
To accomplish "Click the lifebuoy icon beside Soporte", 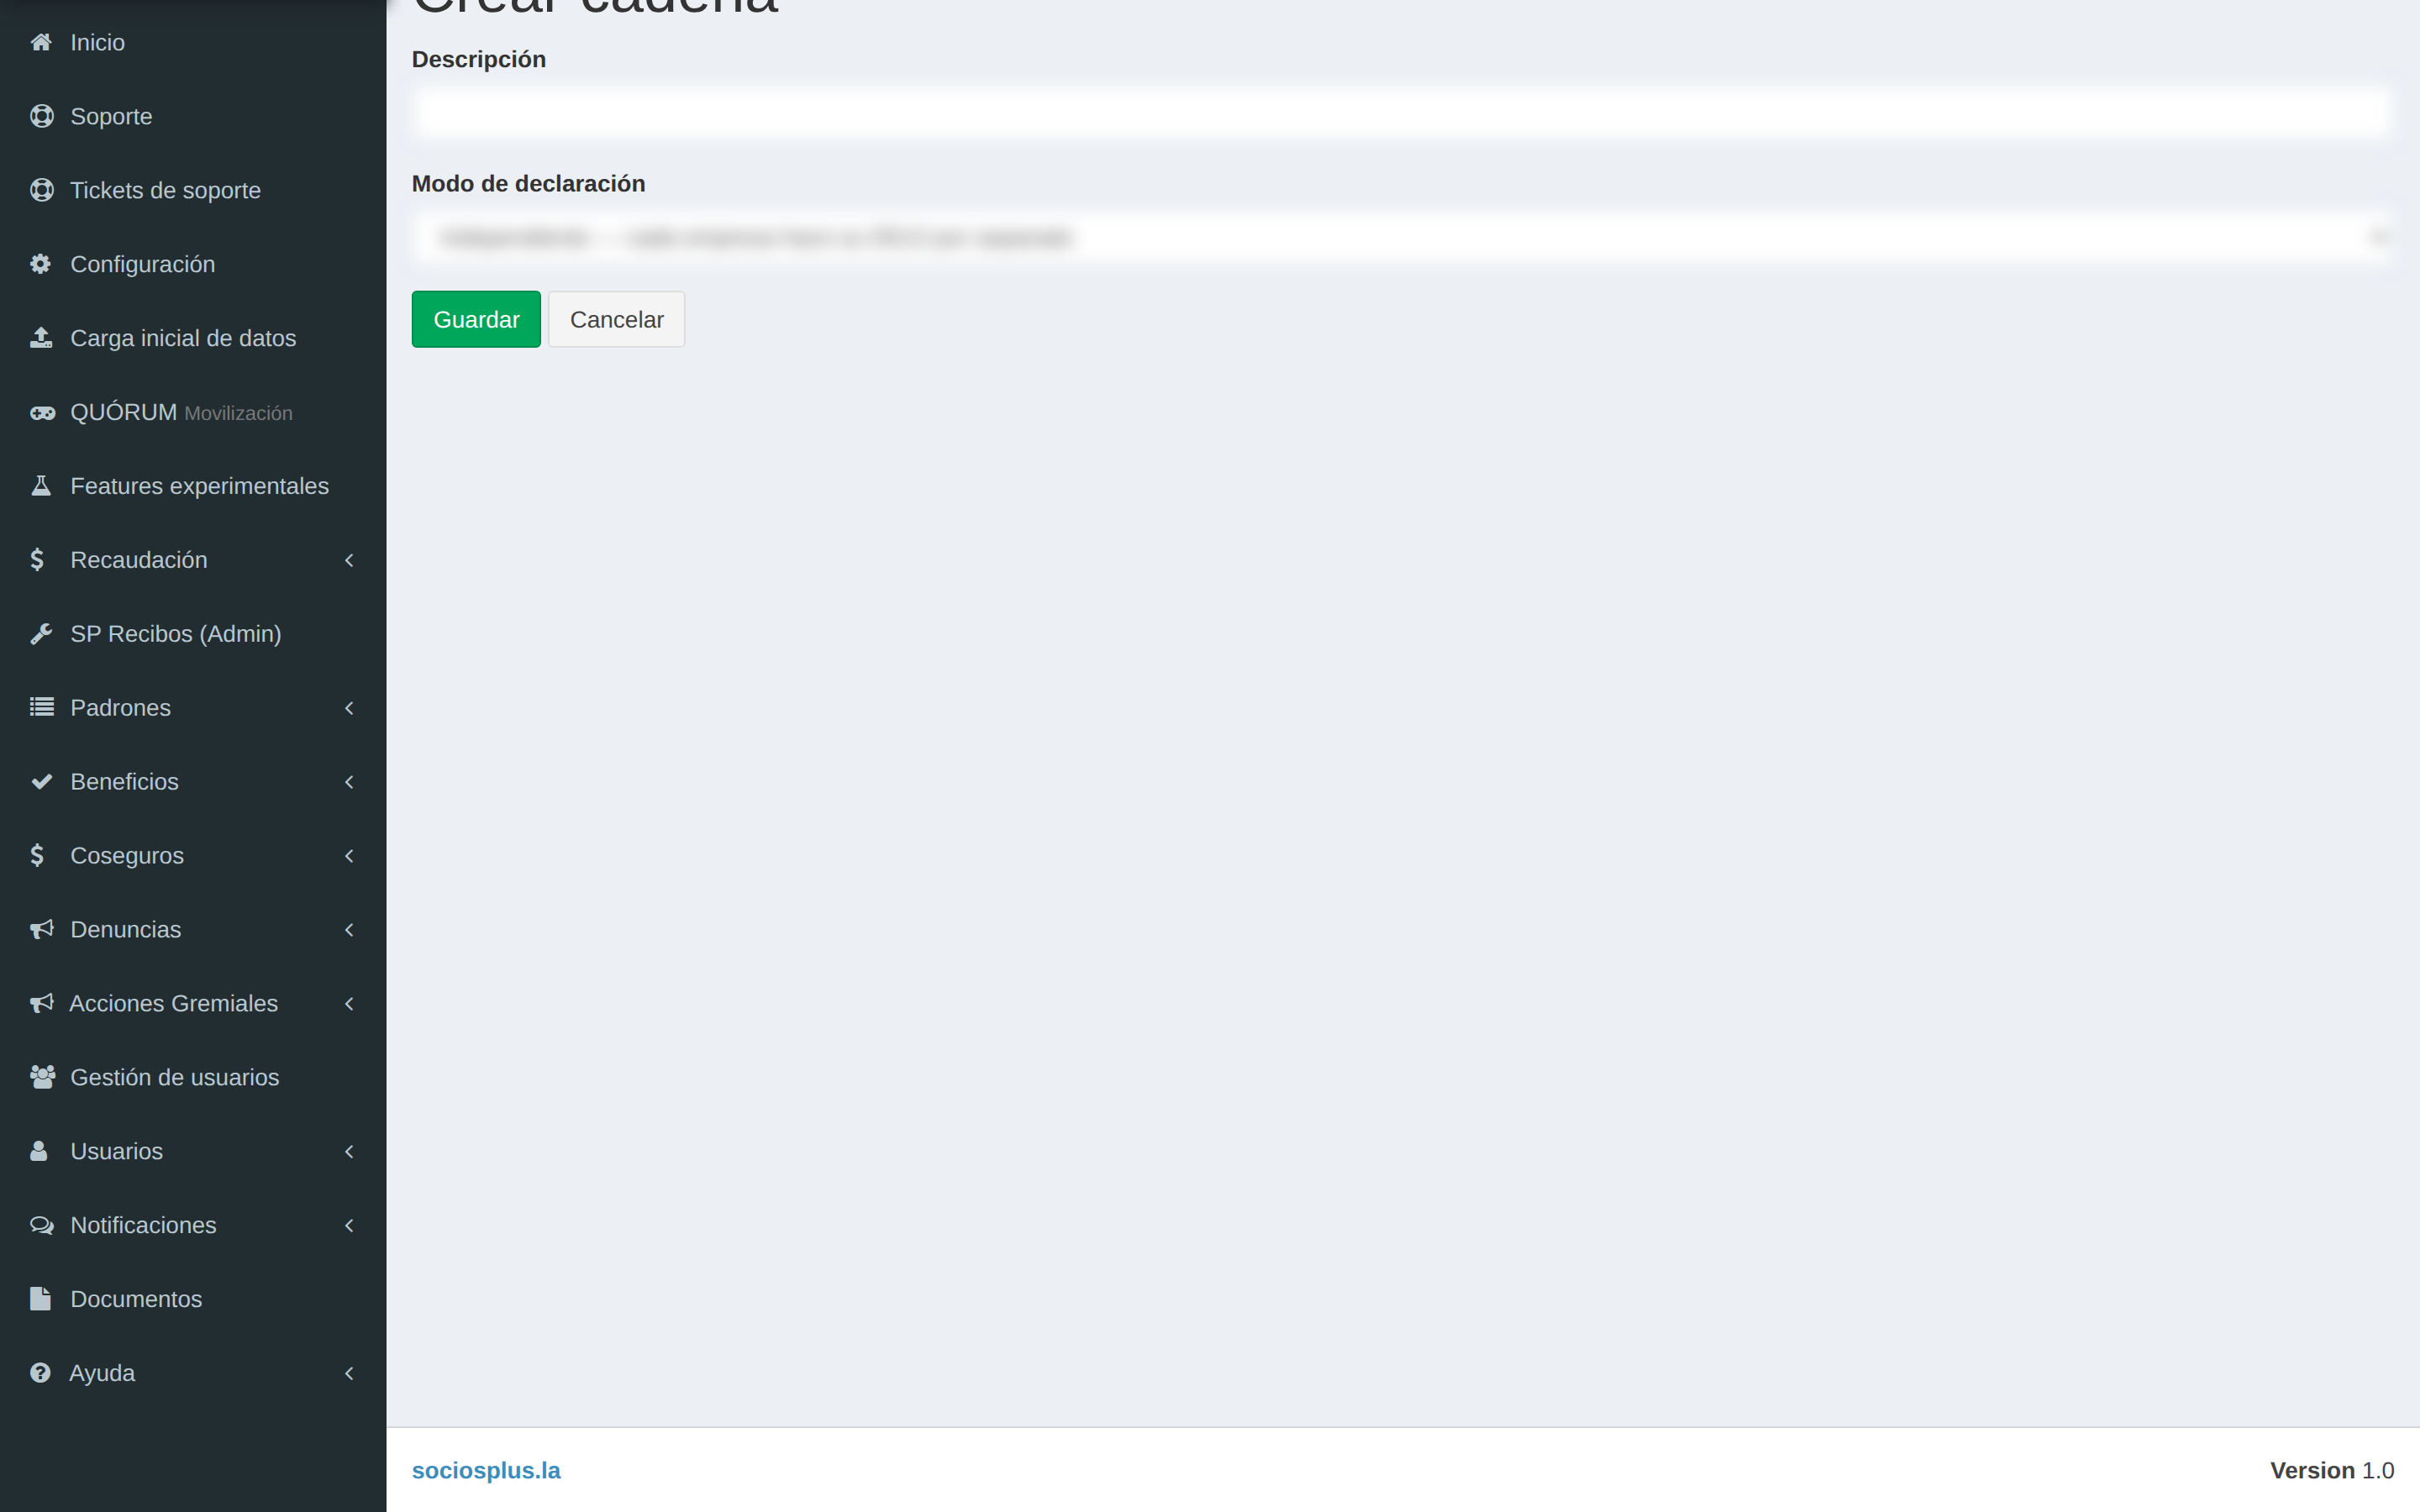I will (41, 116).
